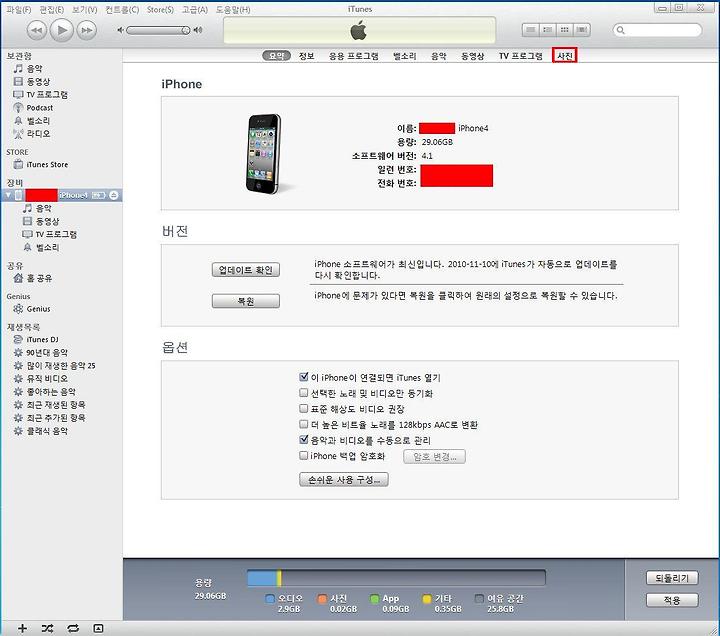Open 파일(F) menu
The width and height of the screenshot is (720, 636).
[x=19, y=9]
